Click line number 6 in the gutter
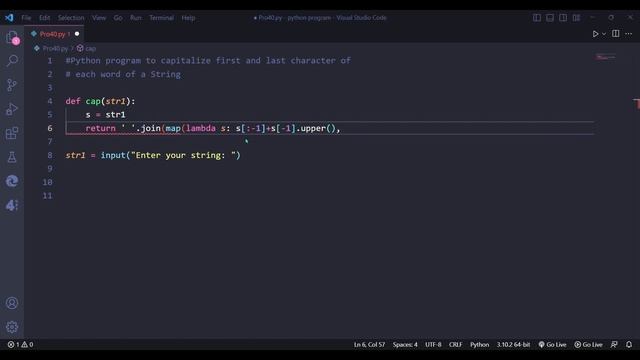 coord(50,128)
